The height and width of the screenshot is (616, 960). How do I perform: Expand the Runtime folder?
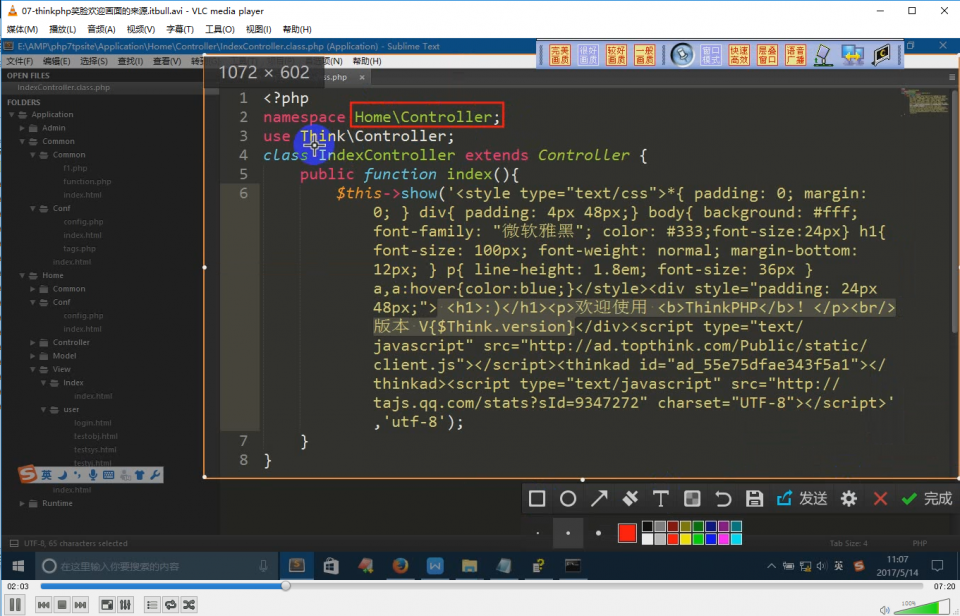point(22,503)
